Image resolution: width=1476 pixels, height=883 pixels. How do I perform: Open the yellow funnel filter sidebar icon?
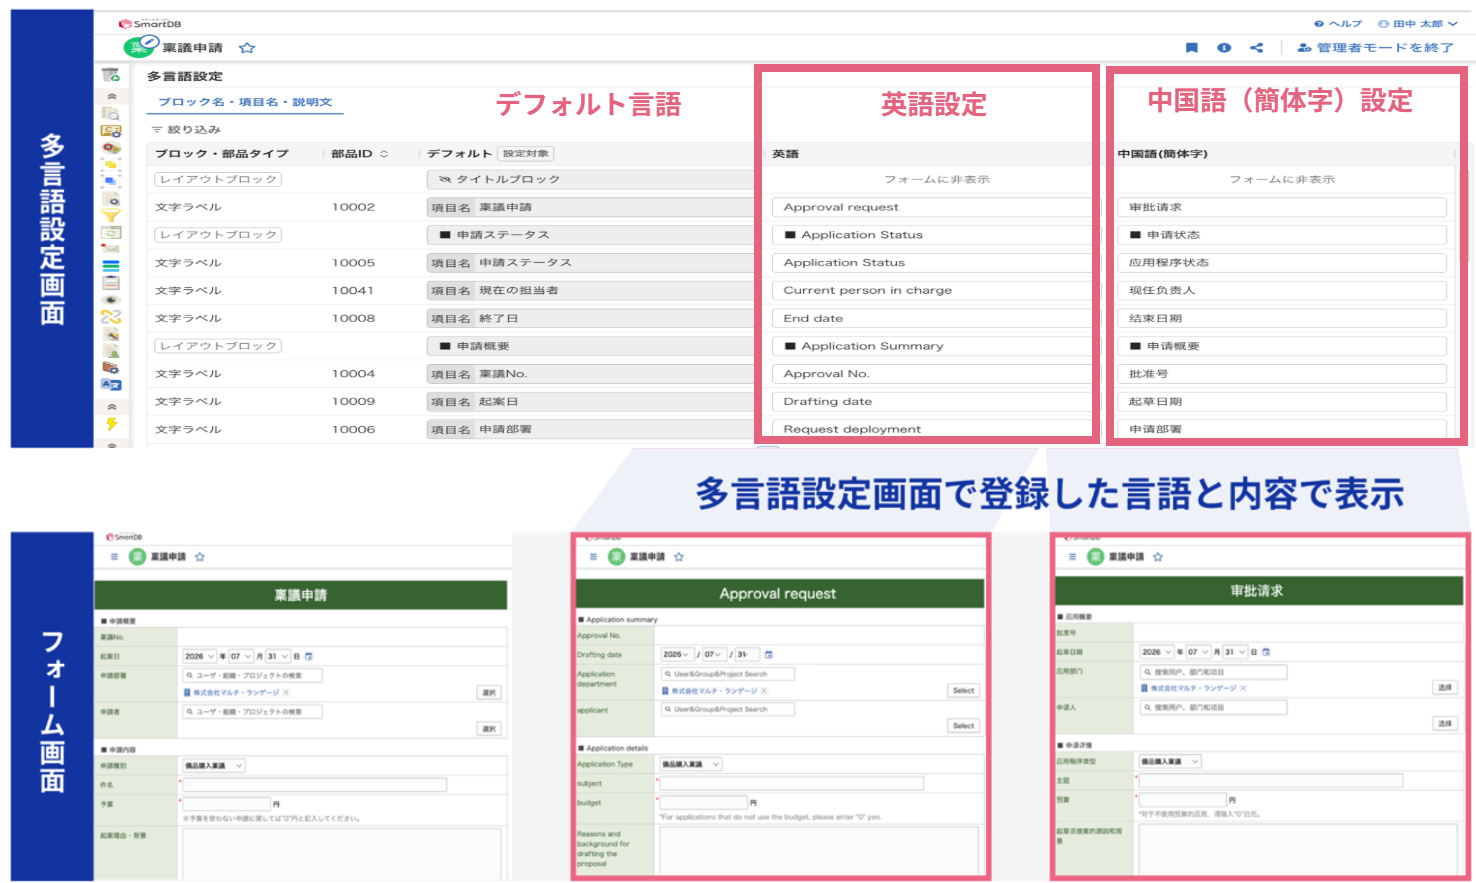tap(111, 215)
